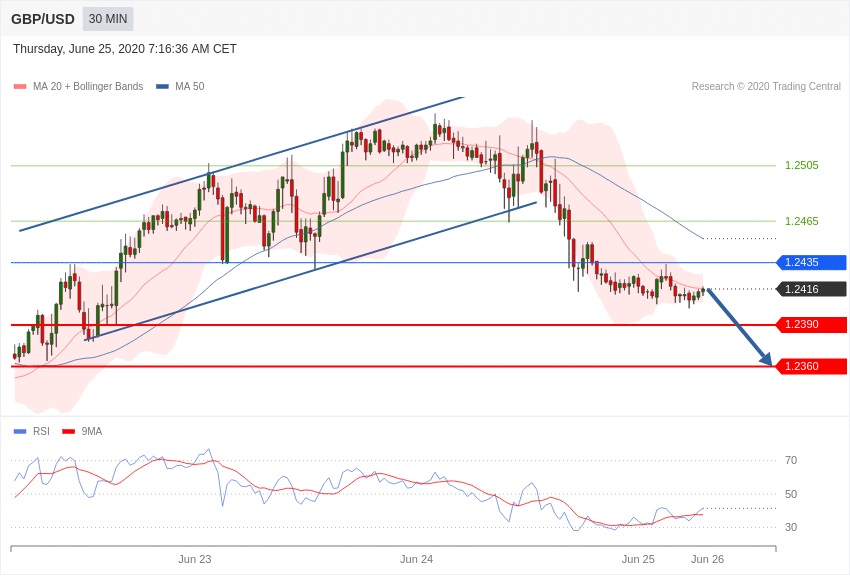Click the RSI 70 level label
This screenshot has height=576, width=850.
pyautogui.click(x=791, y=461)
